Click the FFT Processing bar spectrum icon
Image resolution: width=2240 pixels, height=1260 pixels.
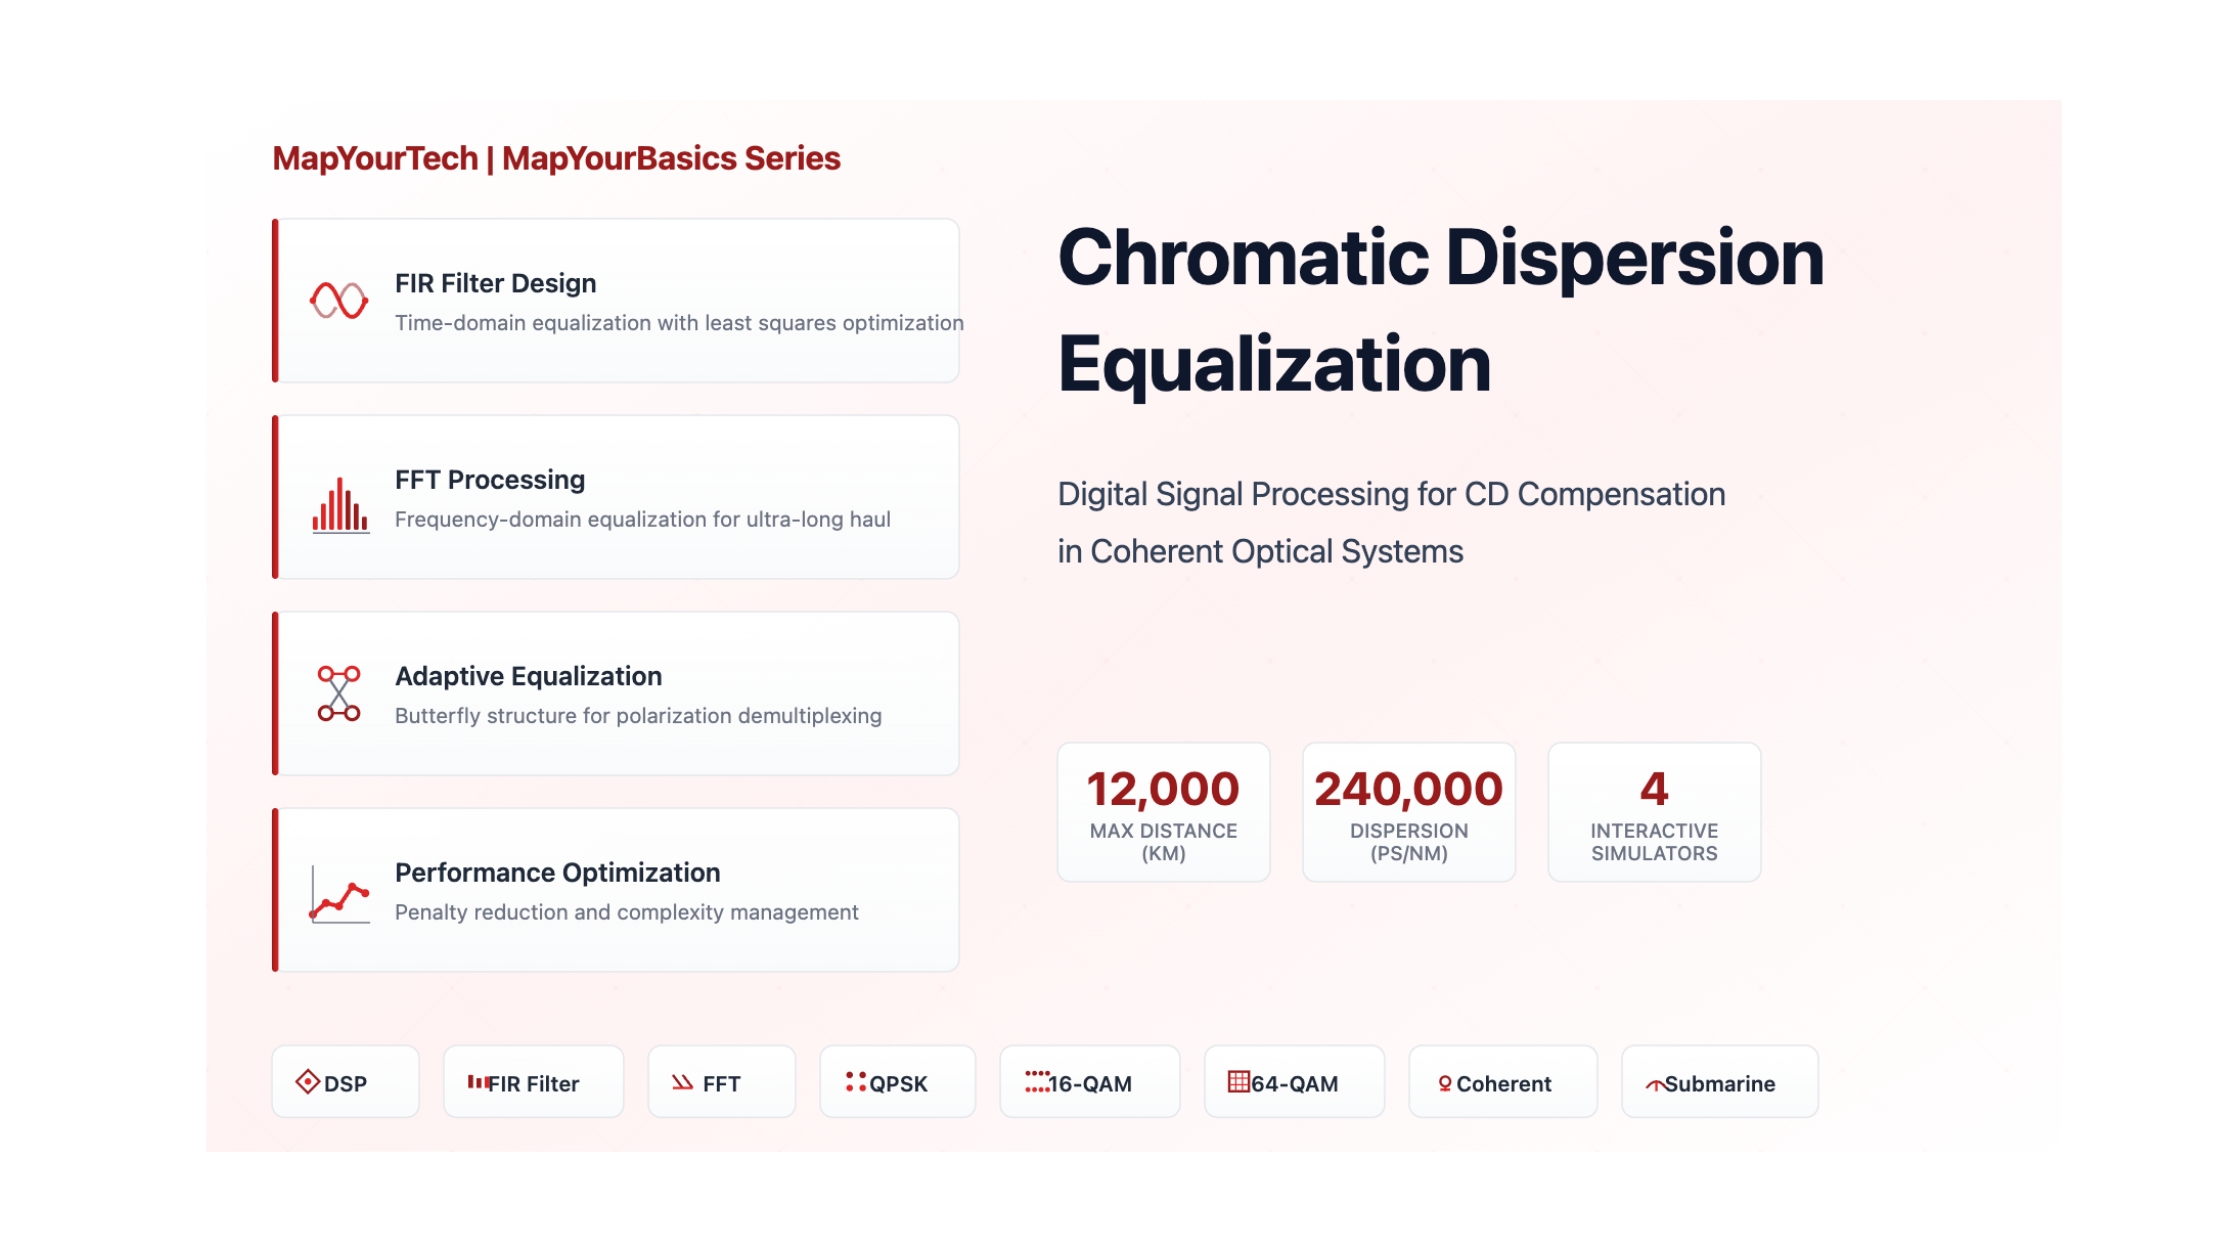(340, 505)
